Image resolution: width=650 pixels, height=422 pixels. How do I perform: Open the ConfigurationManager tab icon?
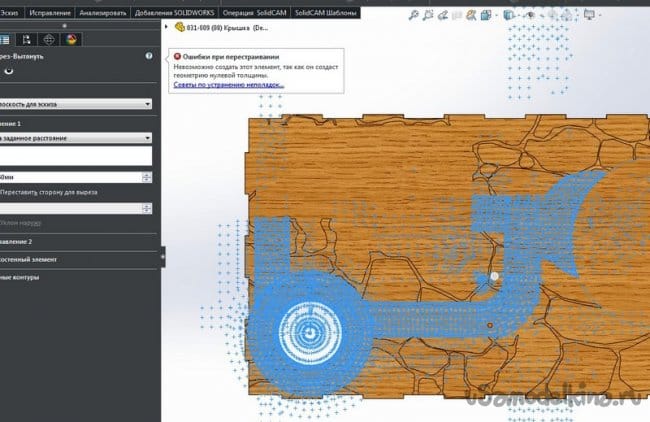(27, 39)
